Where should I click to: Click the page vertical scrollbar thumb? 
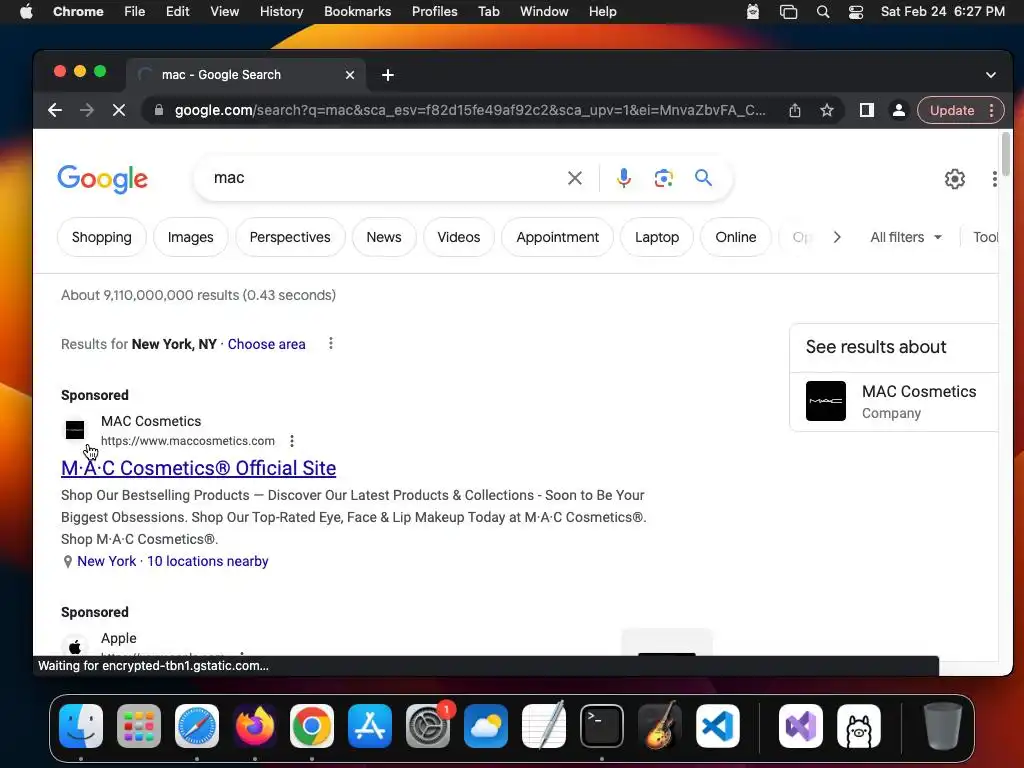click(1006, 153)
